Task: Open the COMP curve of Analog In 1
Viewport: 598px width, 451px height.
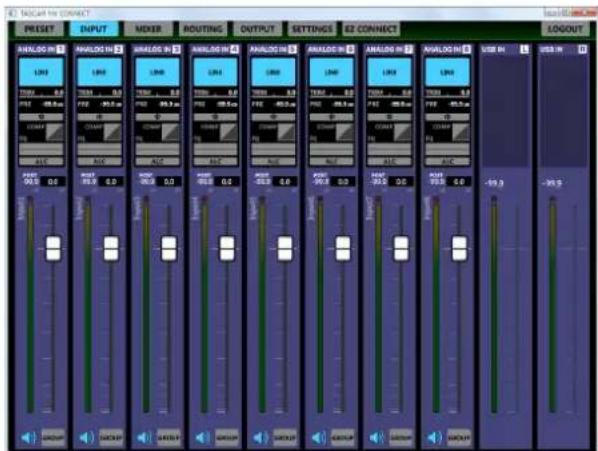Action: [55, 132]
